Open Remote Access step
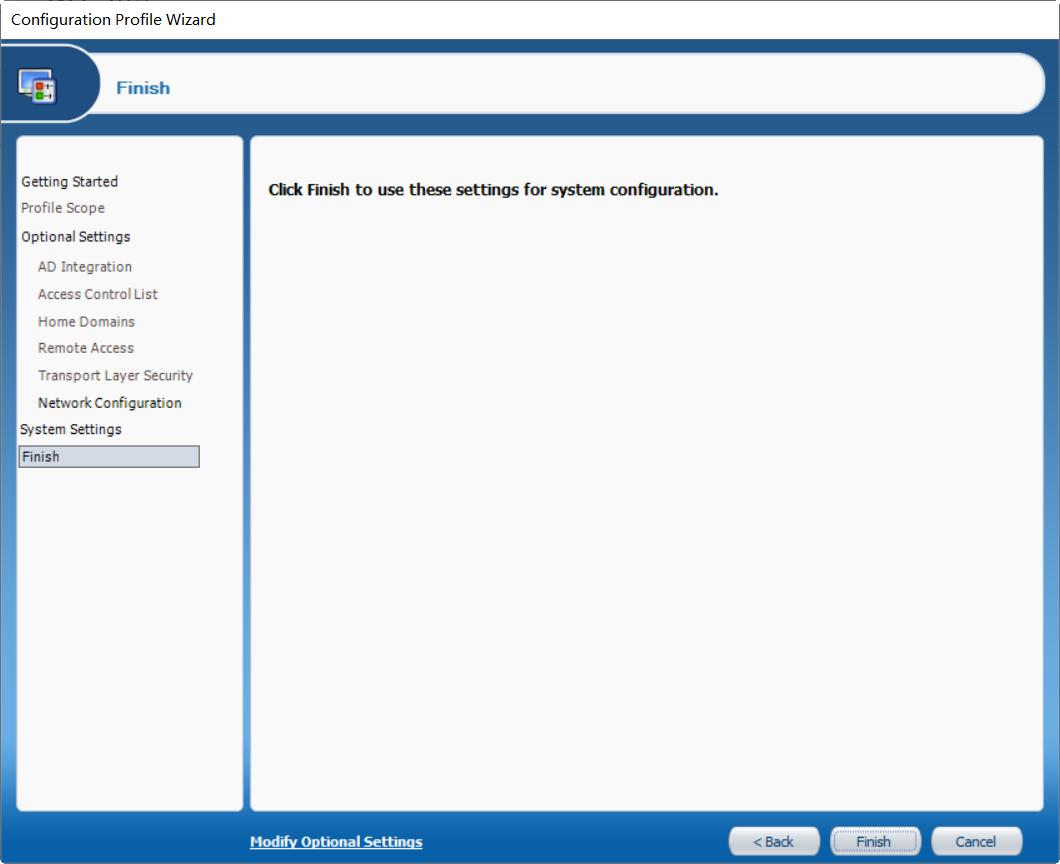1060x864 pixels. tap(86, 348)
